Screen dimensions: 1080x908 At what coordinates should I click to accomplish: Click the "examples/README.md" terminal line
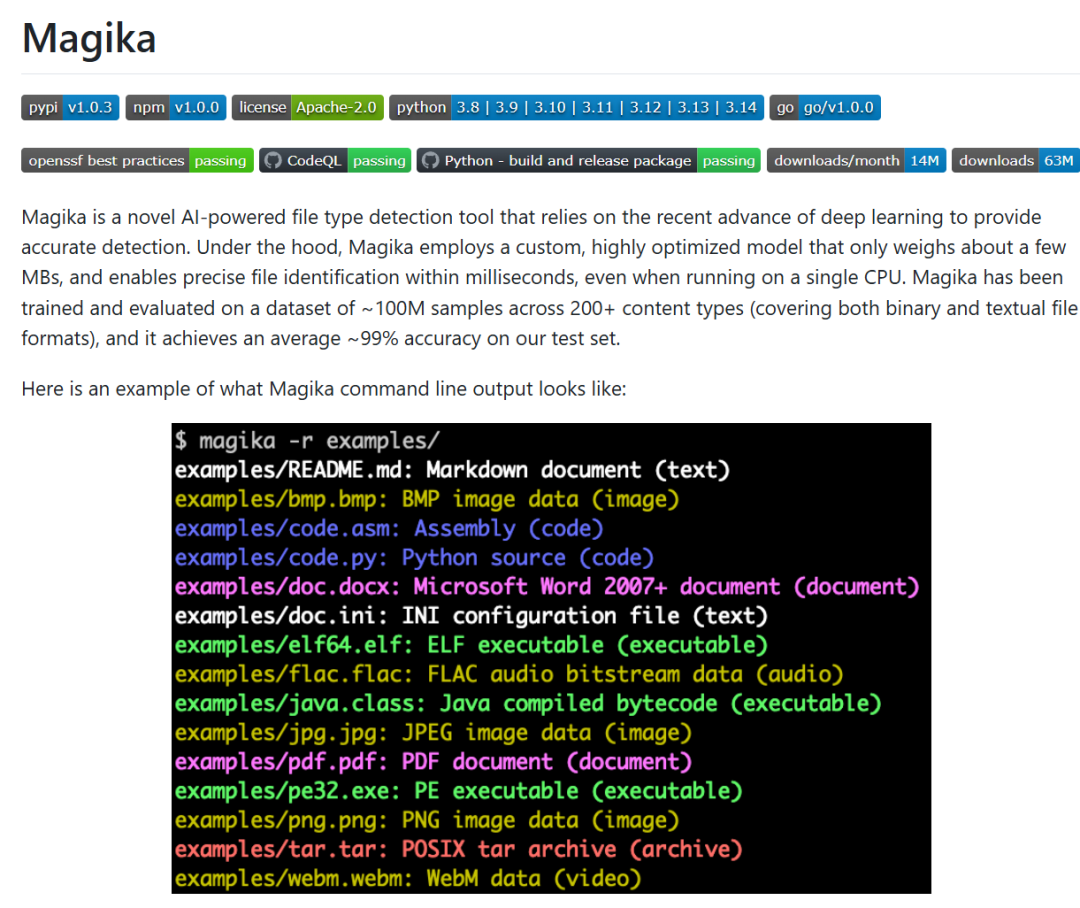click(x=452, y=471)
